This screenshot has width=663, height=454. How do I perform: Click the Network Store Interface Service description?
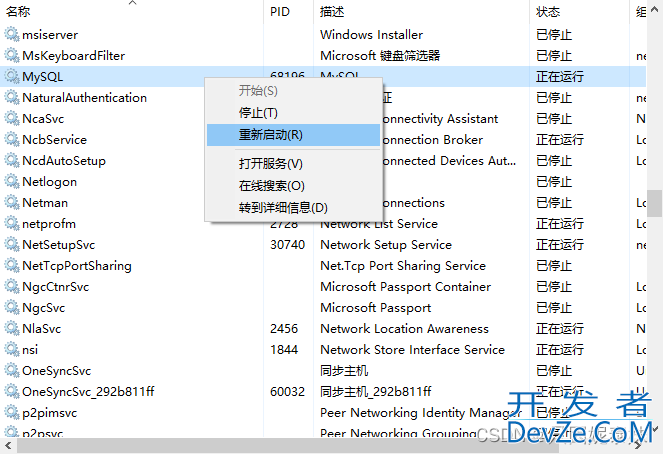click(x=413, y=350)
